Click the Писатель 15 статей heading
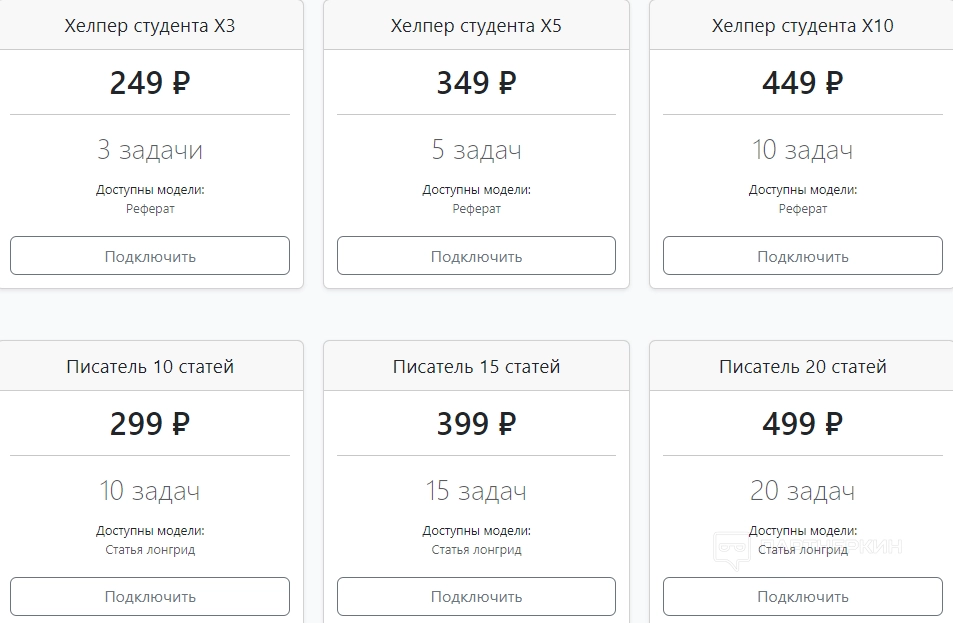This screenshot has height=623, width=953. 476,367
